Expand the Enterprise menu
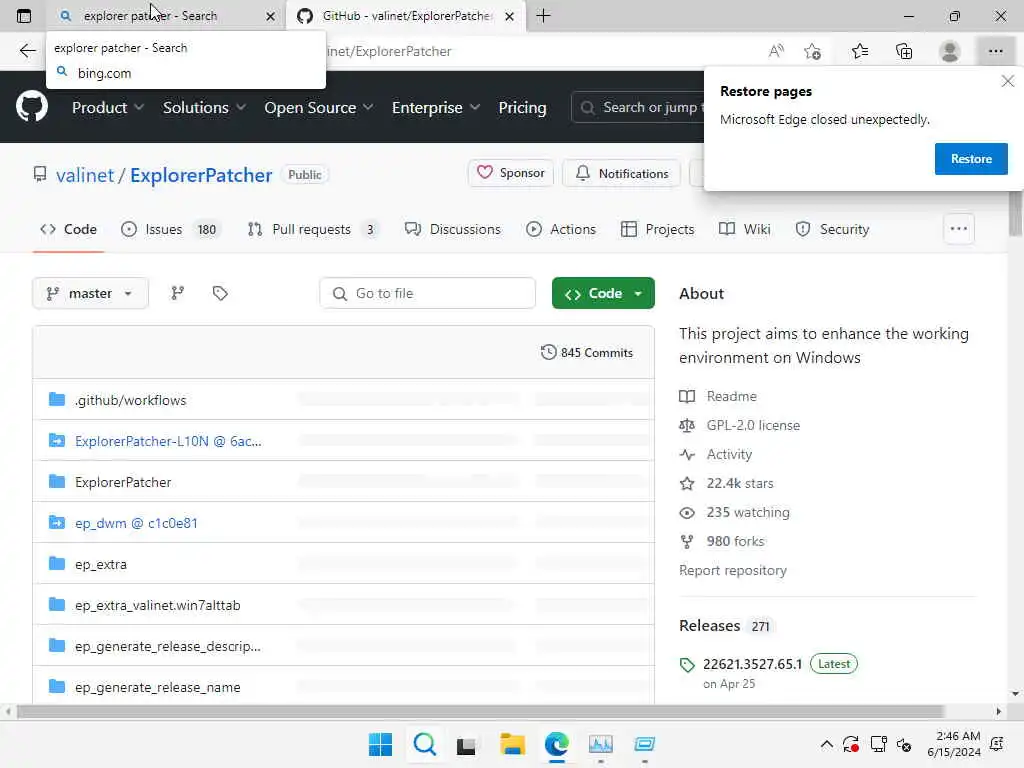 436,107
